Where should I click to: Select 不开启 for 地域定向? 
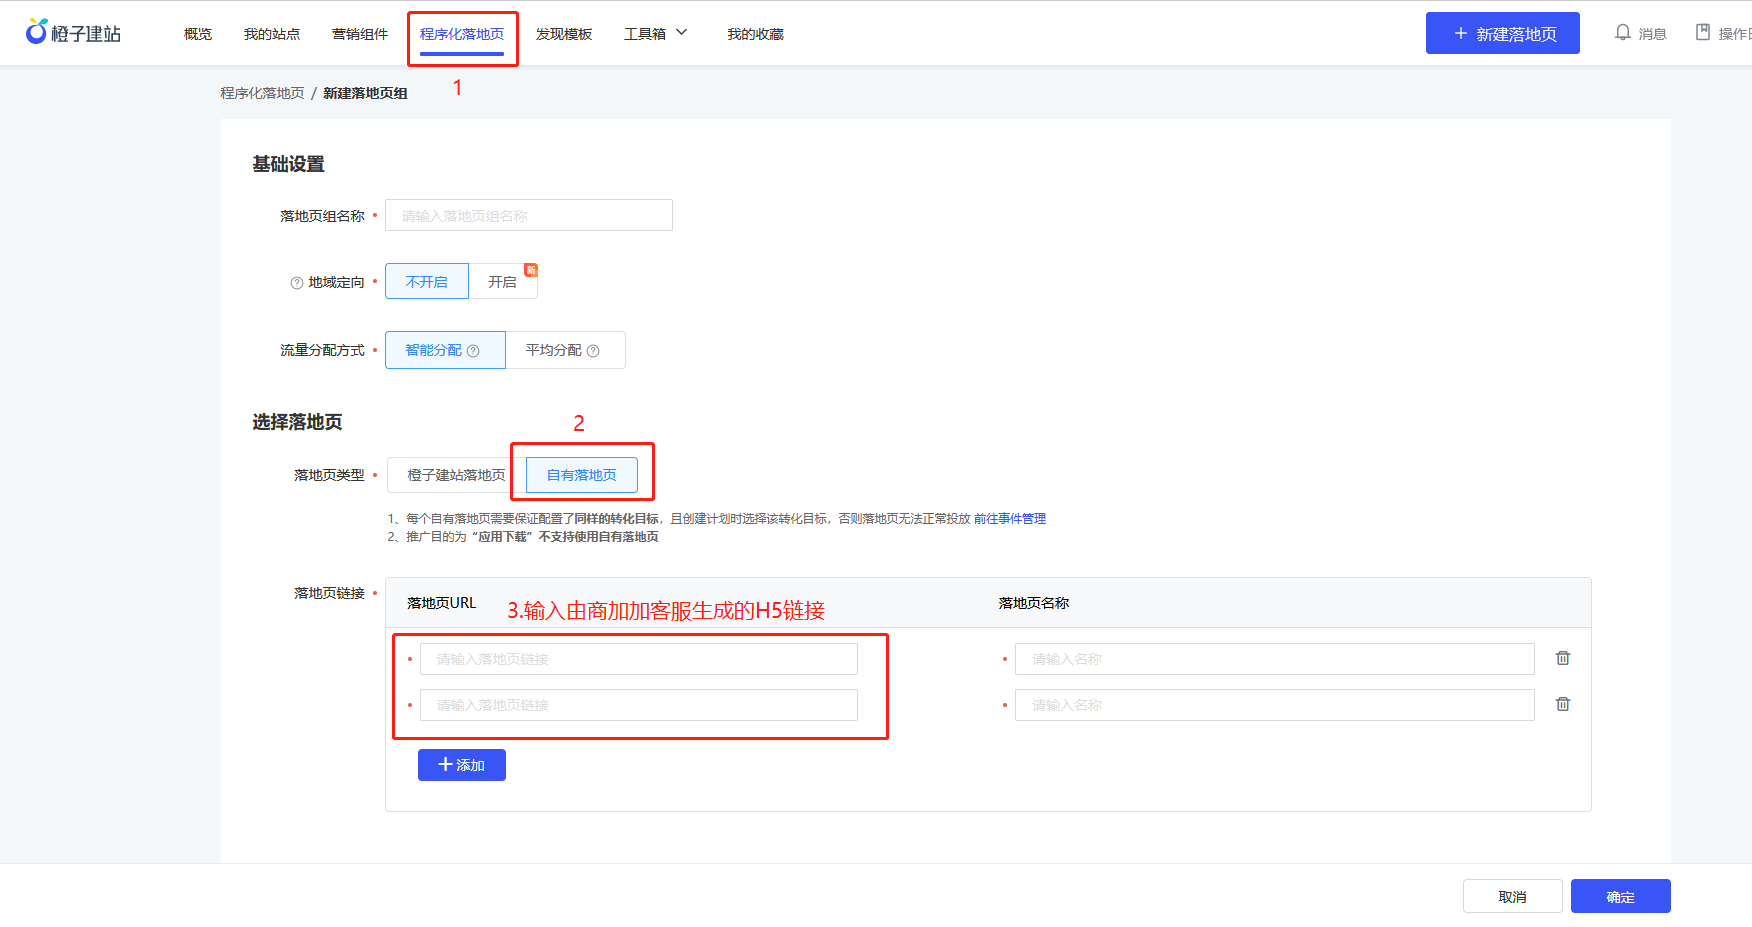point(427,282)
